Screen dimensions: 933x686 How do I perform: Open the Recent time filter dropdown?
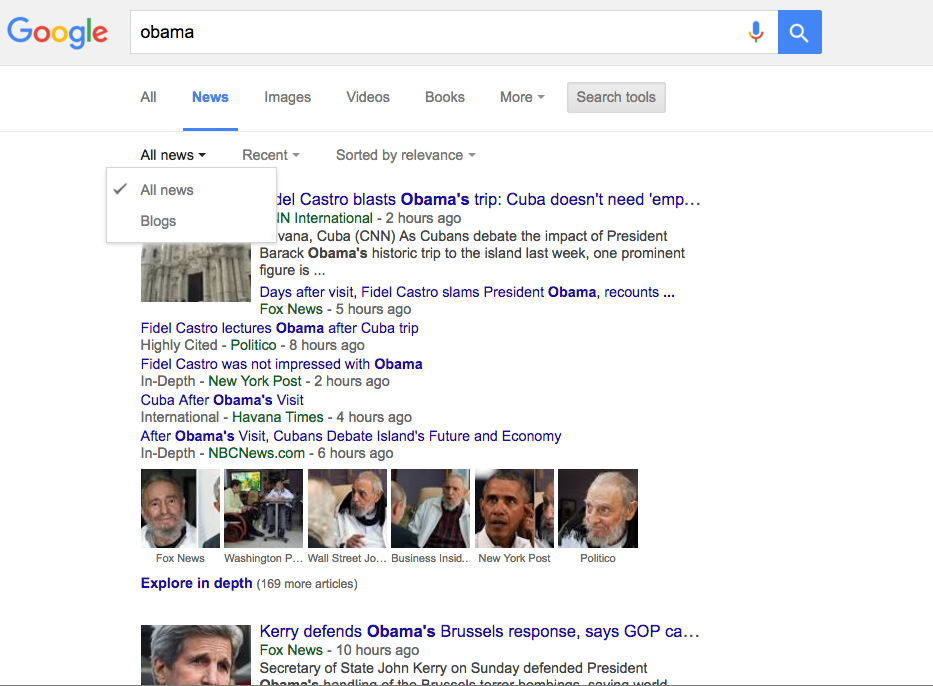[x=271, y=155]
